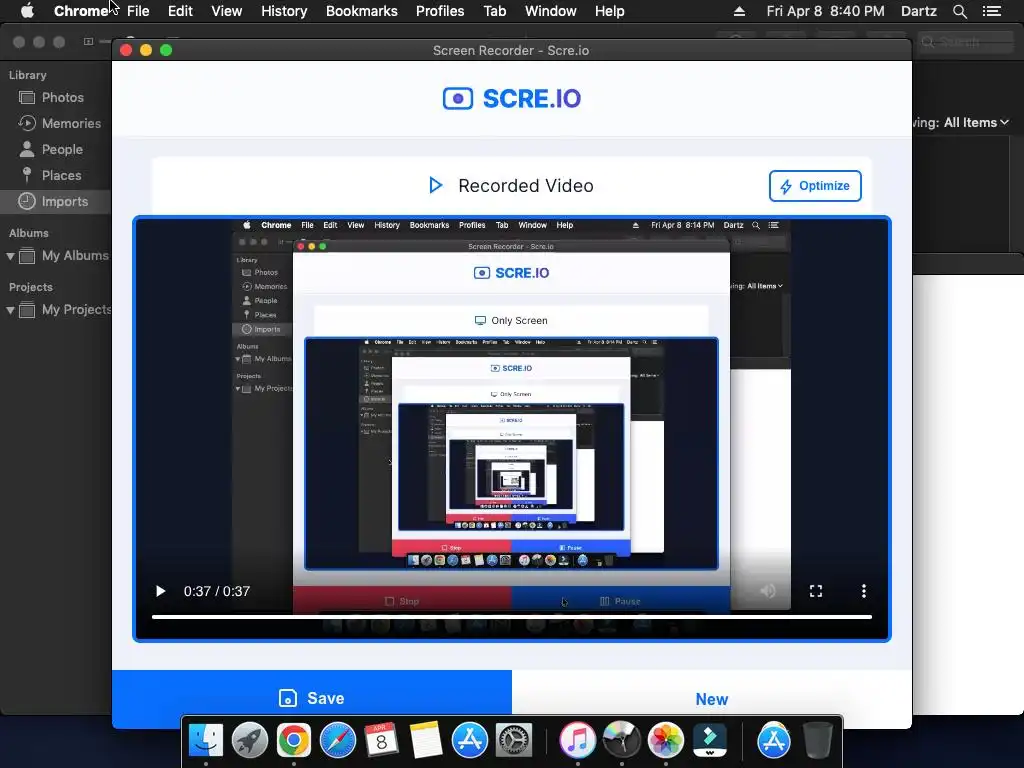The image size is (1024, 768).
Task: Mute the recorded video volume
Action: click(x=768, y=591)
